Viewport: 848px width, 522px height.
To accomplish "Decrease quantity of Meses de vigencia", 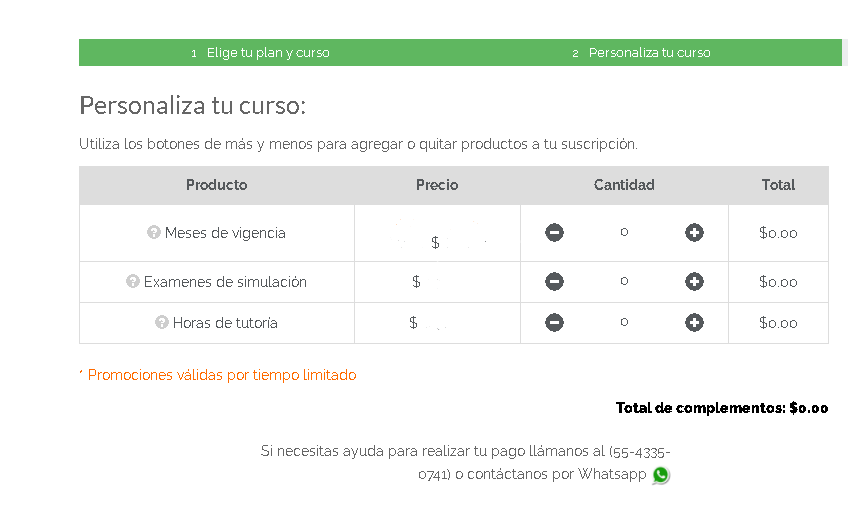I will coord(554,233).
